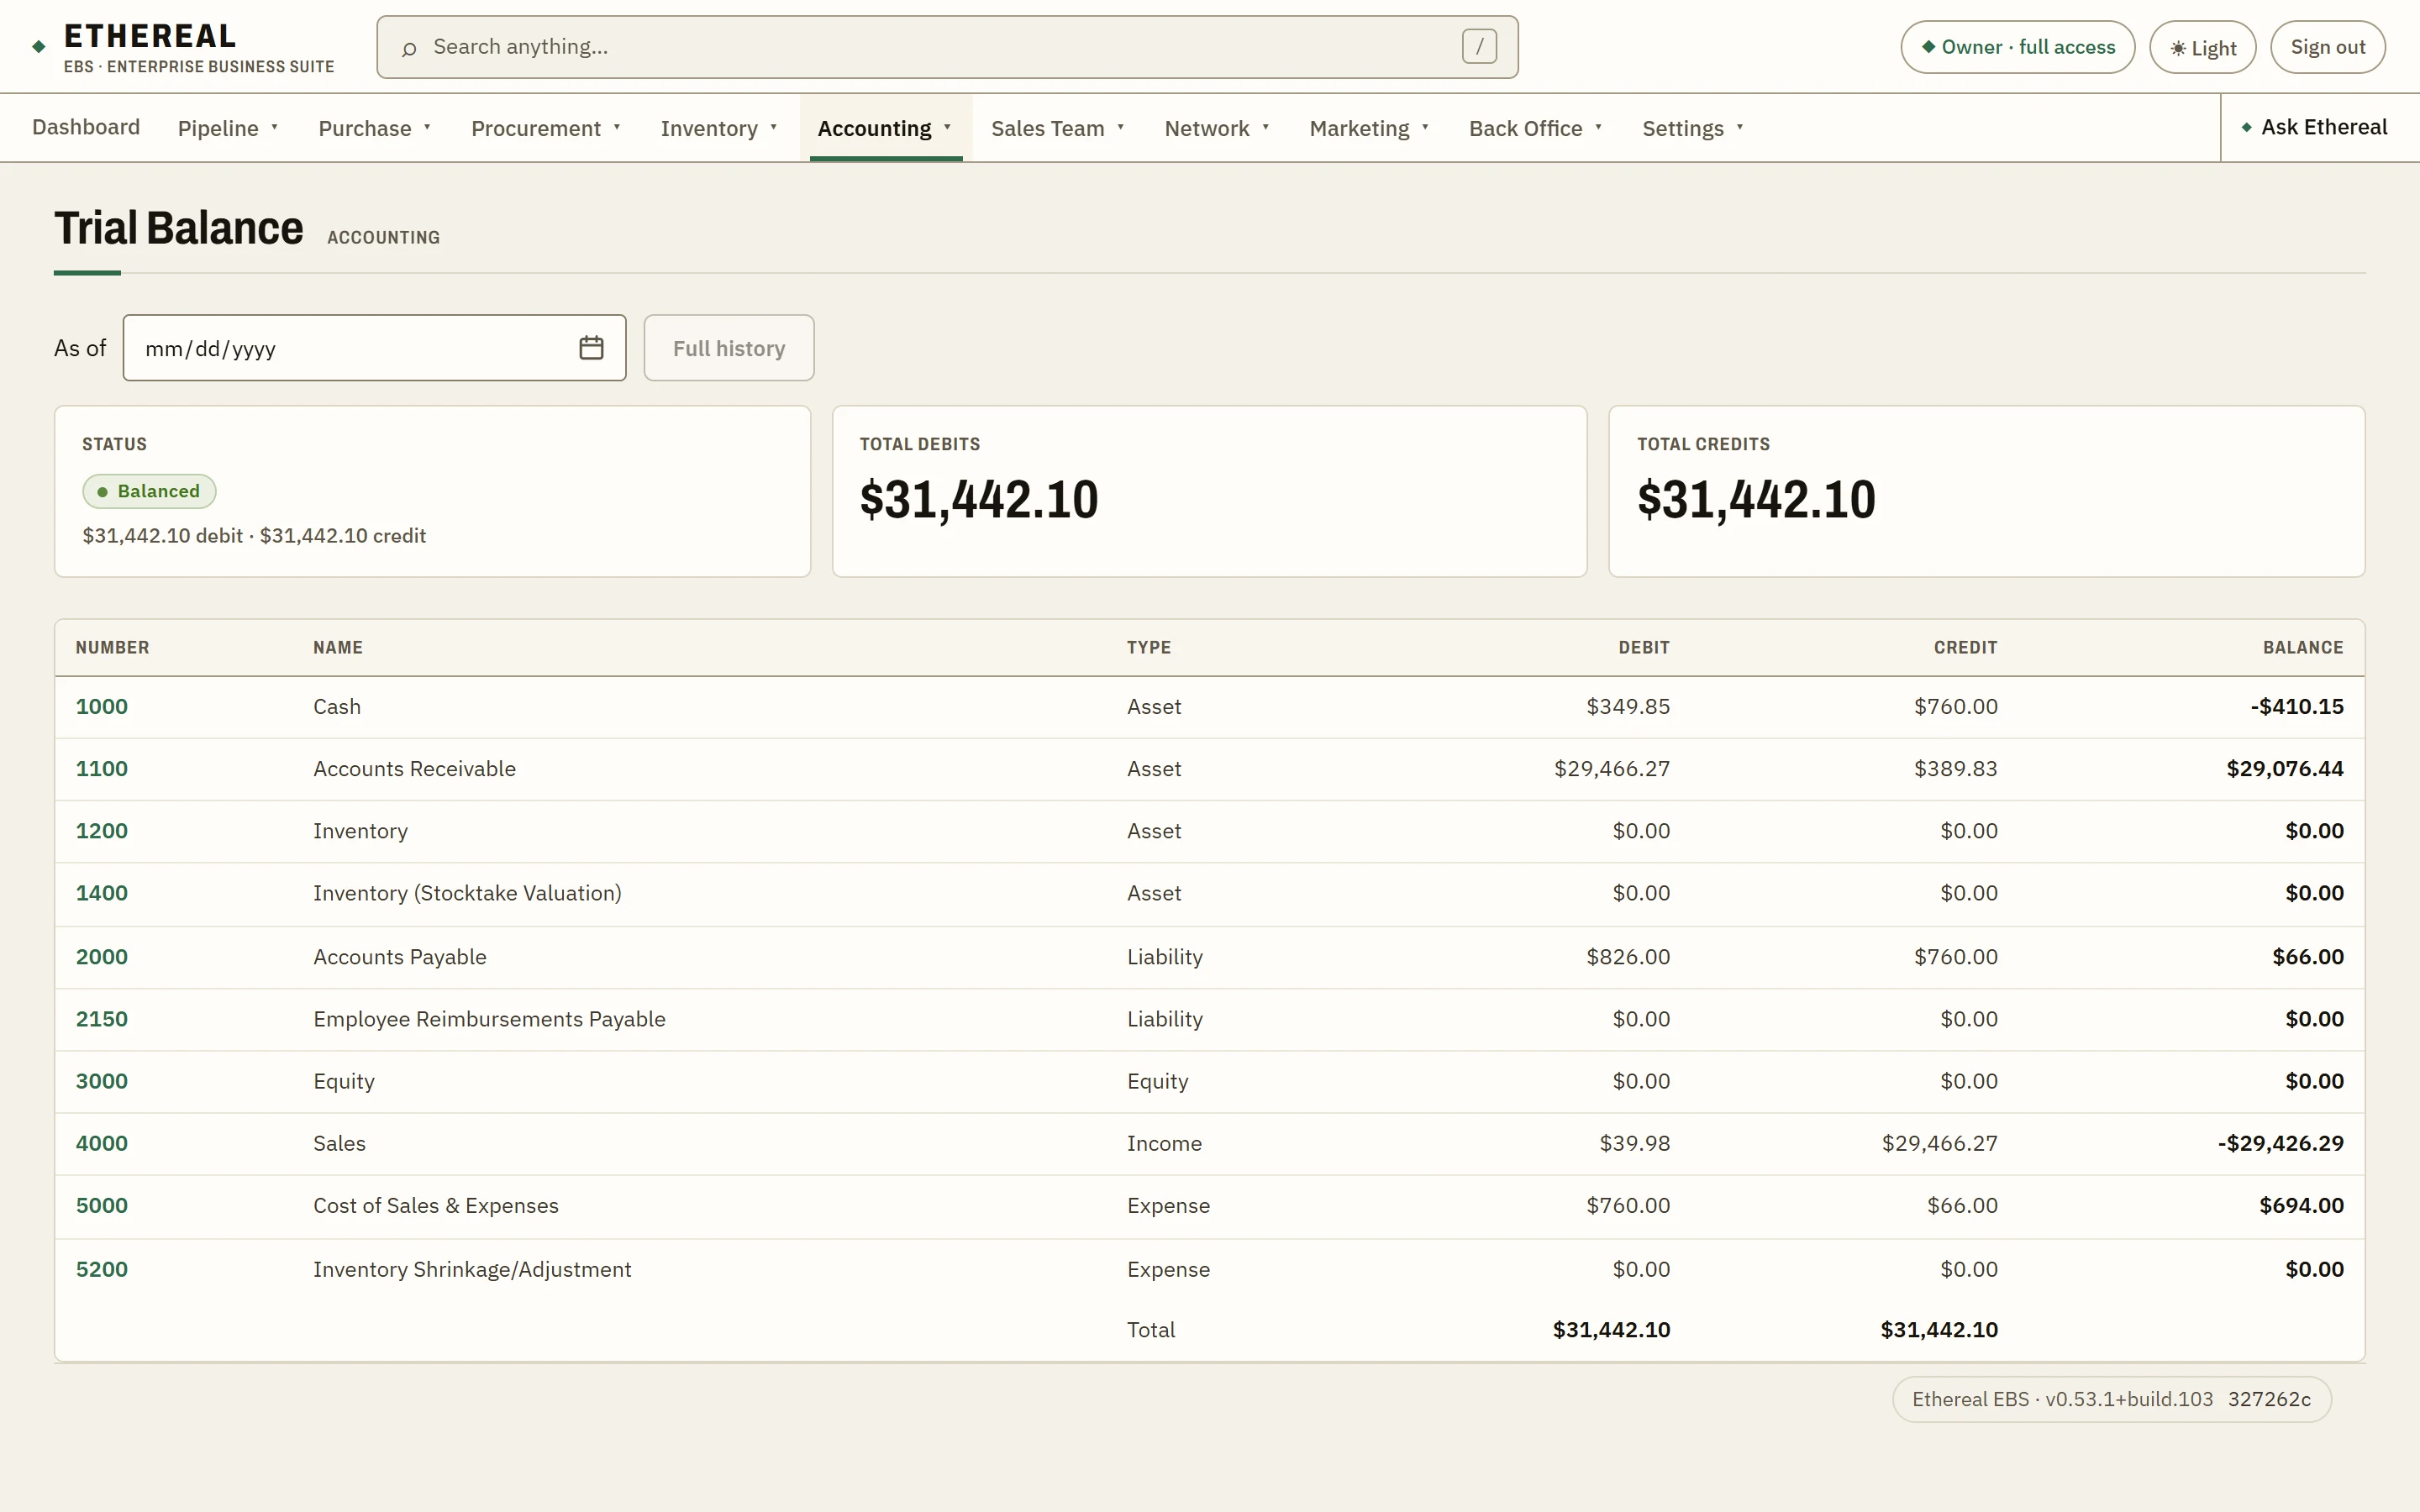Screen dimensions: 2420x1512
Task: Click the -$29,426.29 Sales balance
Action: pyautogui.click(x=2280, y=1143)
